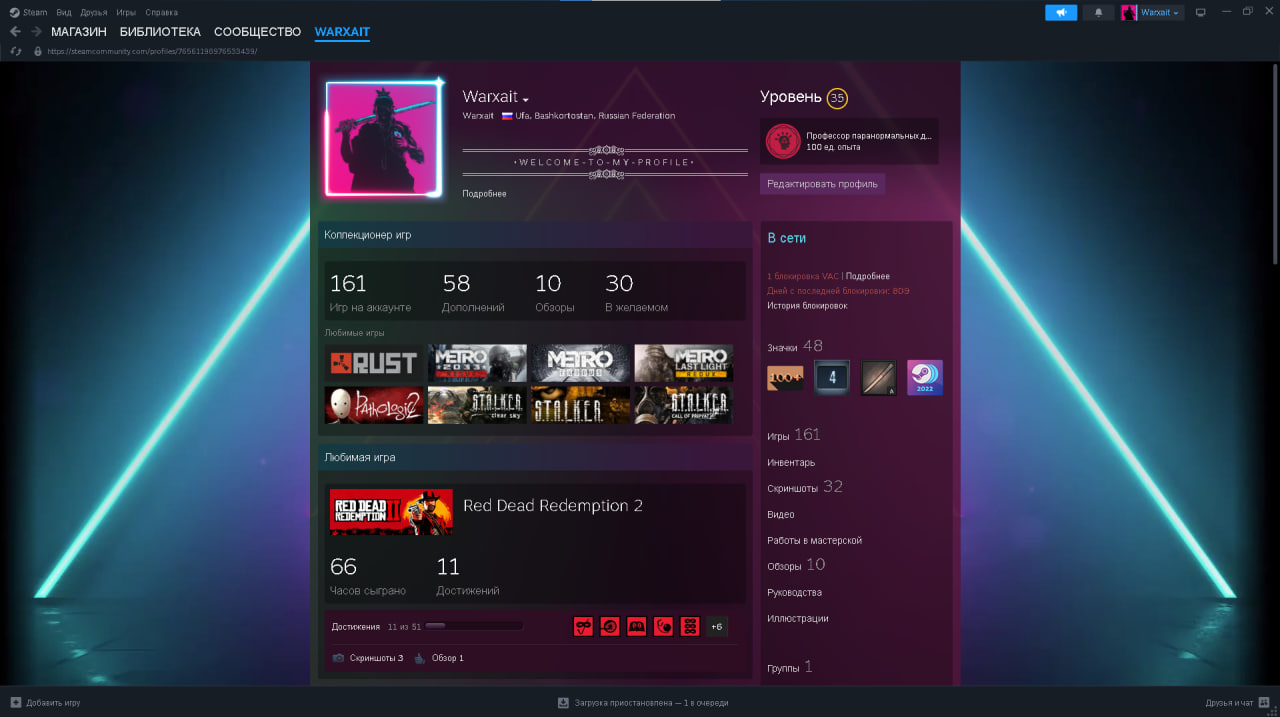Open the Metro 2033 Redux thumbnail

(x=477, y=363)
